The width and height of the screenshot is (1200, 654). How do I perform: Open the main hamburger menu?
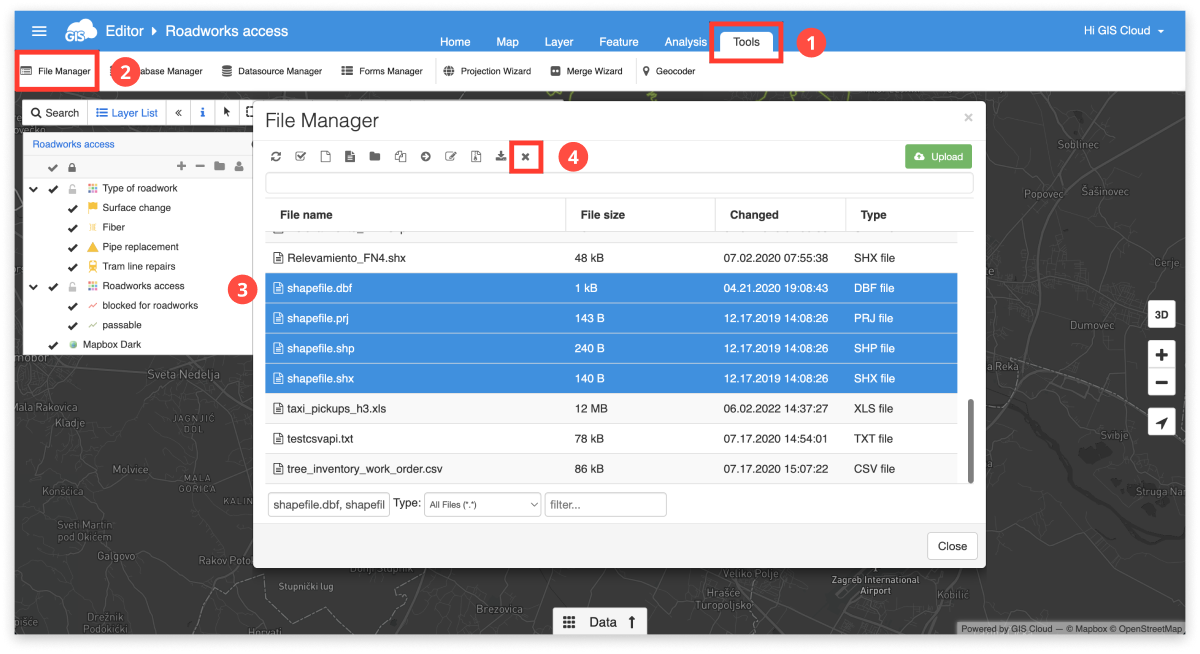(38, 30)
